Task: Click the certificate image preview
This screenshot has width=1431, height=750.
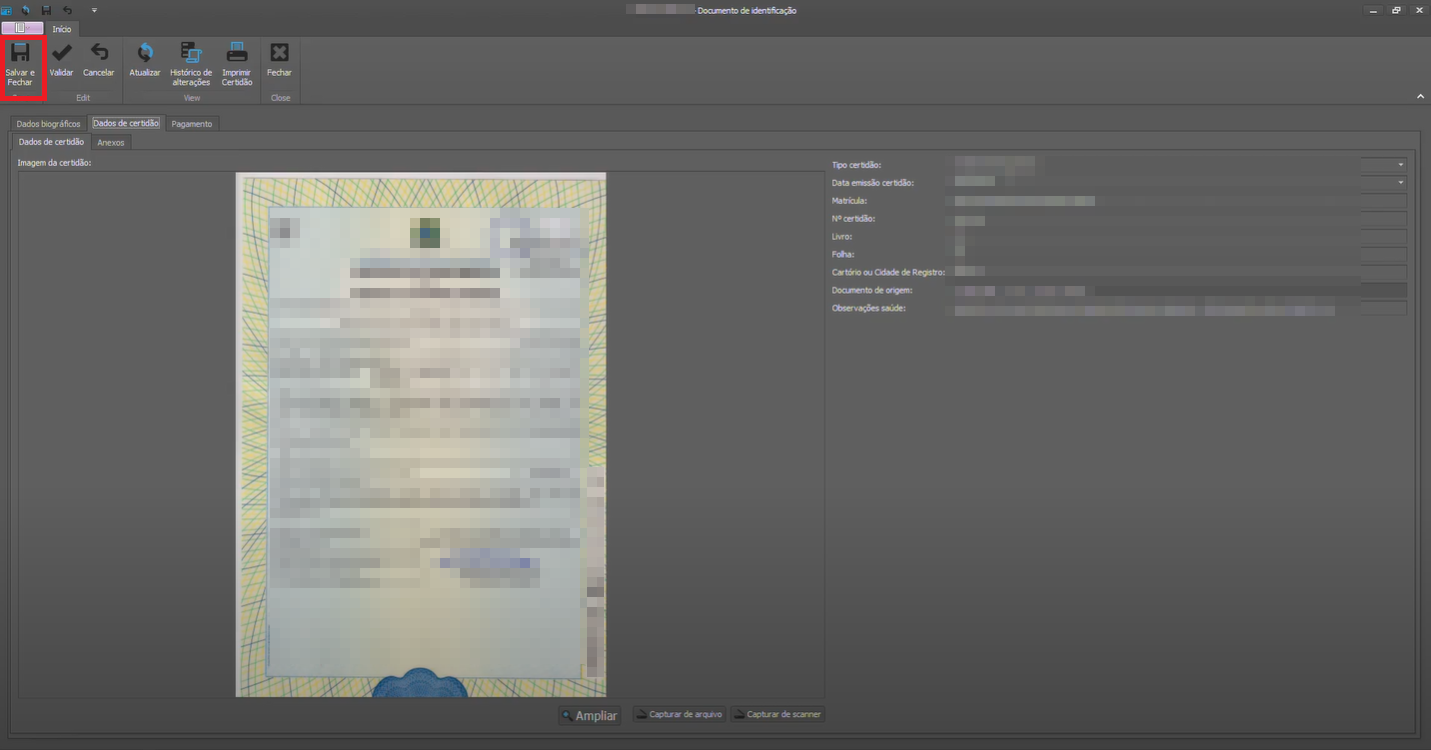Action: [421, 435]
